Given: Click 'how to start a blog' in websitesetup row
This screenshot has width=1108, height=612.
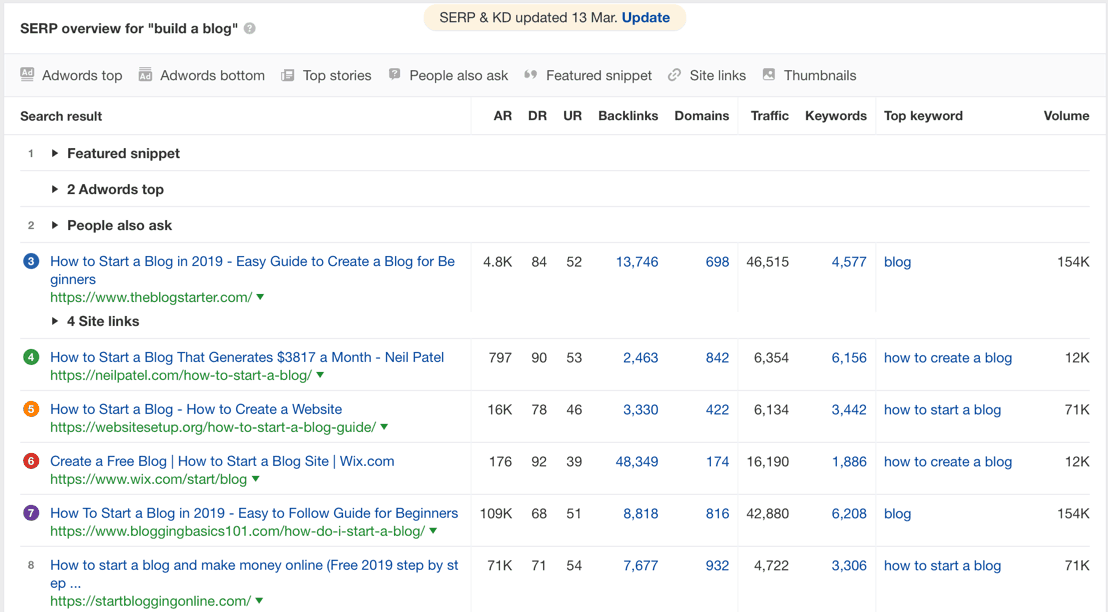Looking at the screenshot, I should (x=942, y=409).
